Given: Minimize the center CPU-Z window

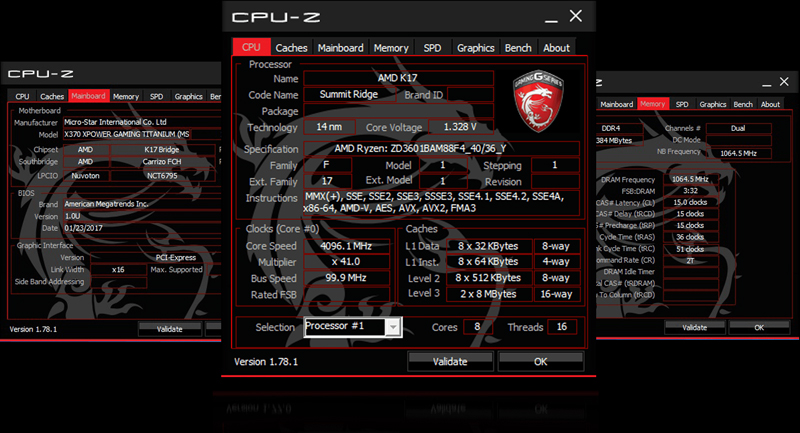Looking at the screenshot, I should click(551, 17).
